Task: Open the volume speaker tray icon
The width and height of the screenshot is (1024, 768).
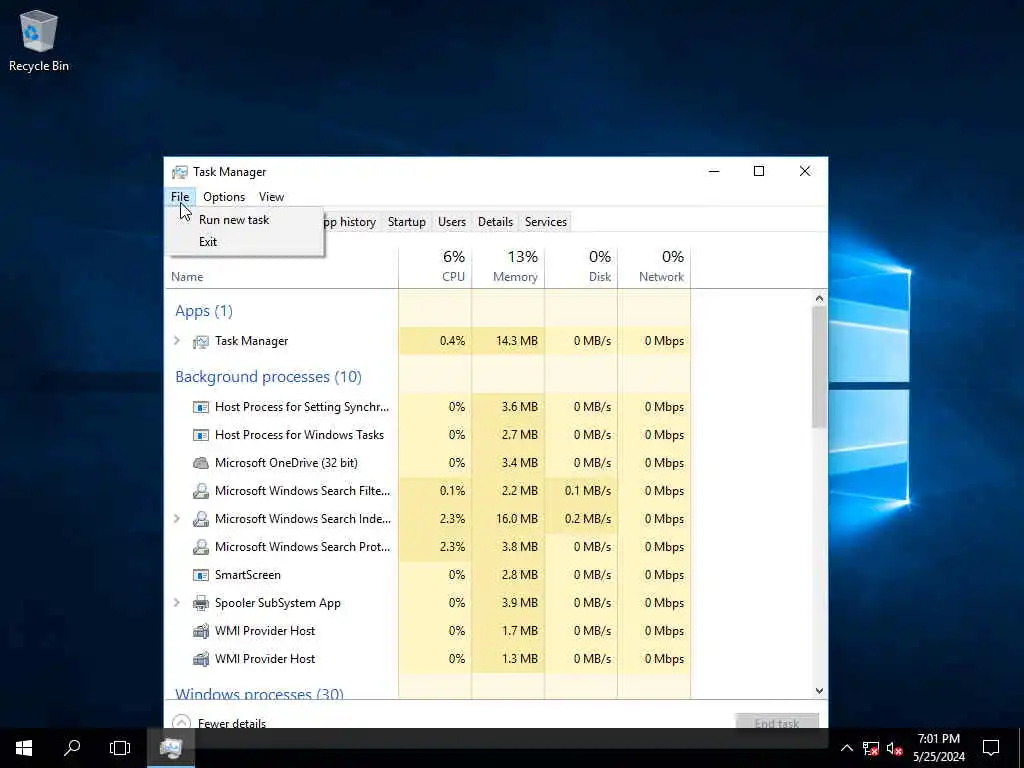Action: [894, 748]
